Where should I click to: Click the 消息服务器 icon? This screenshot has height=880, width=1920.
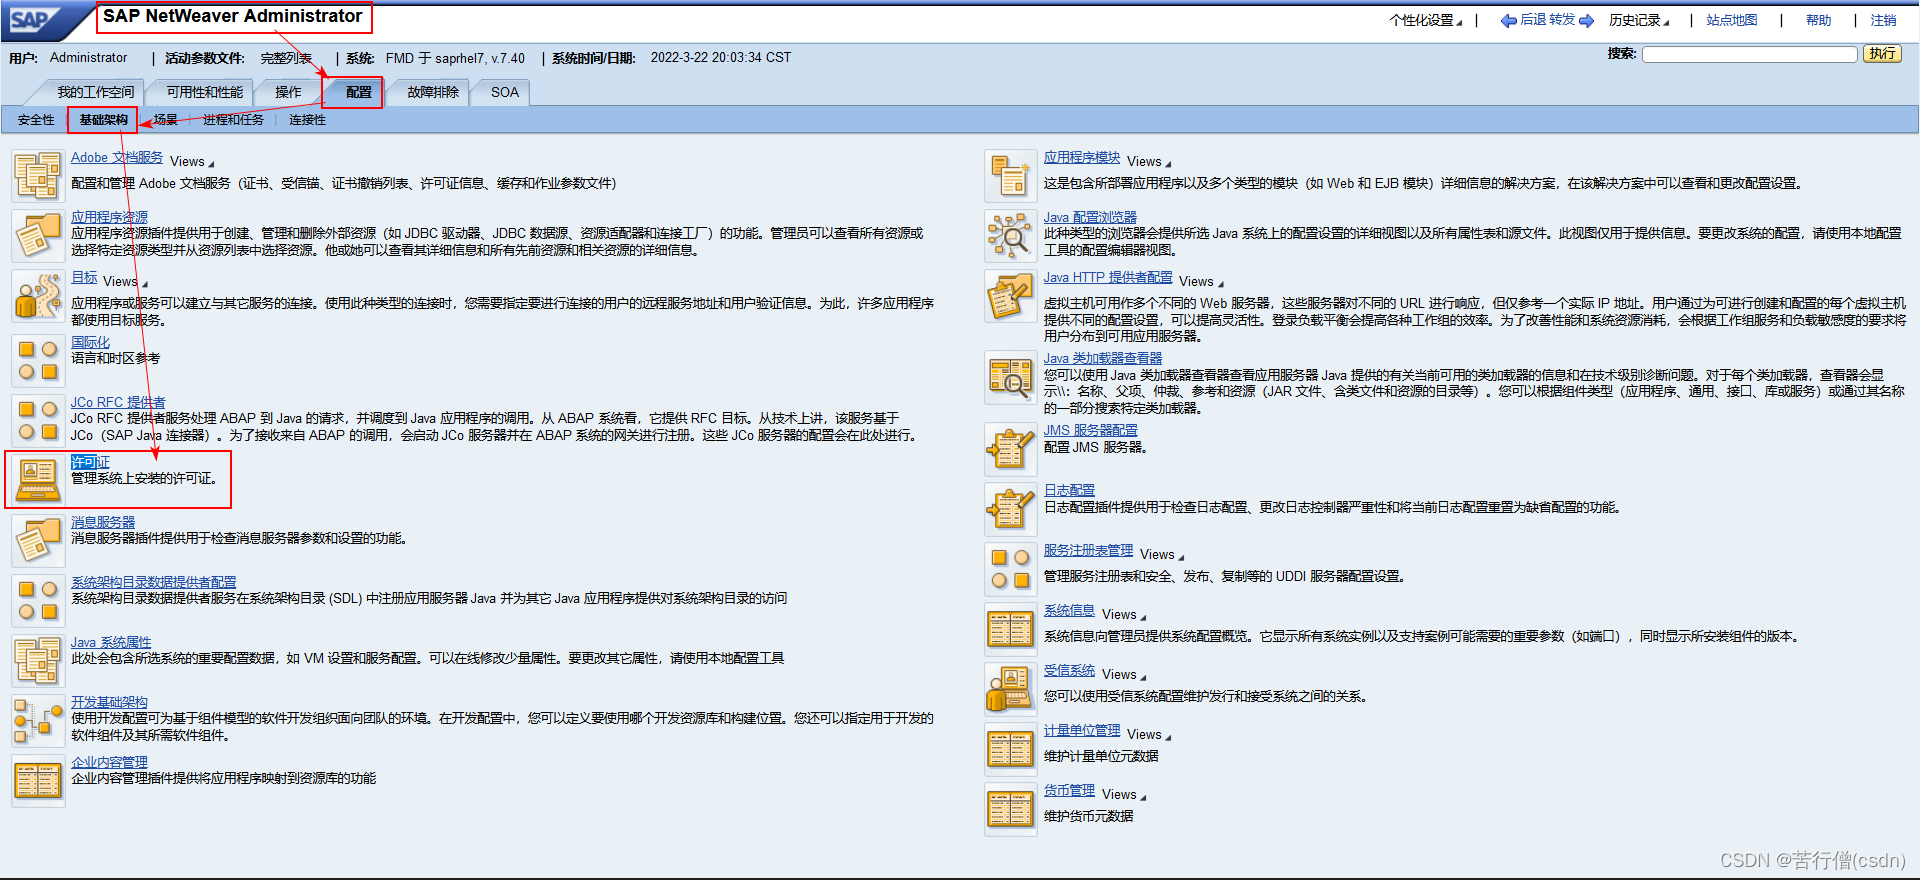pos(38,540)
